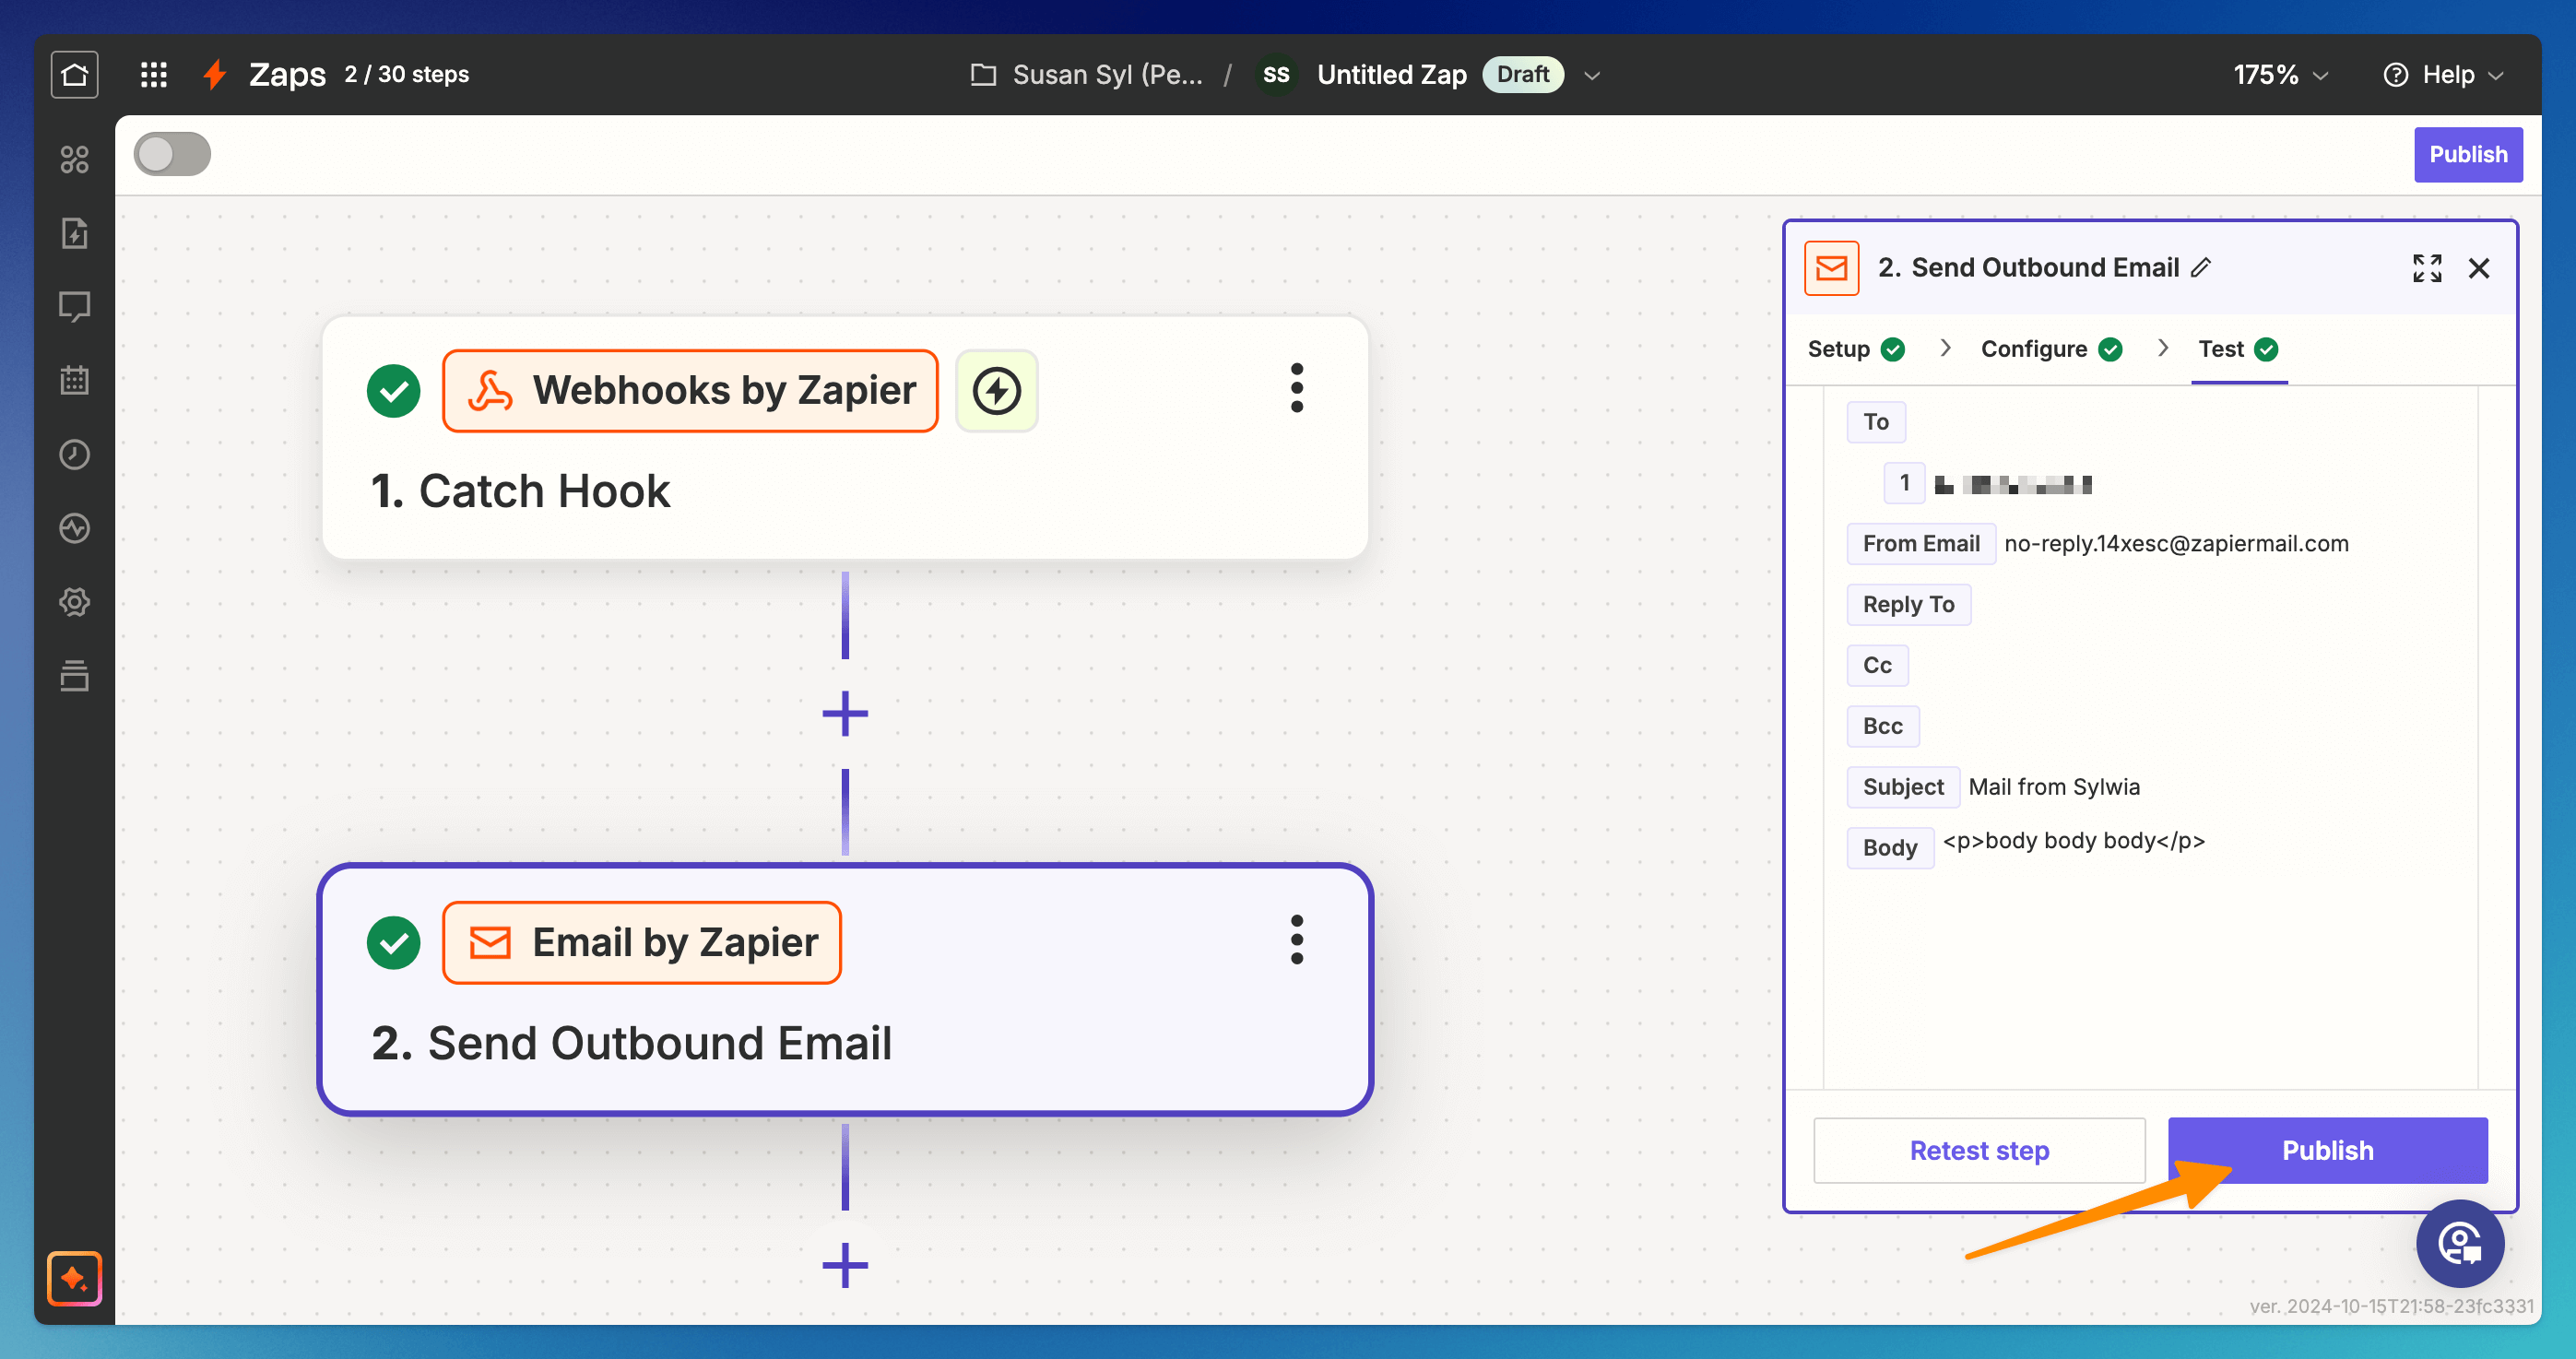Open the settings gear sidebar icon
The height and width of the screenshot is (1359, 2576).
[x=75, y=602]
